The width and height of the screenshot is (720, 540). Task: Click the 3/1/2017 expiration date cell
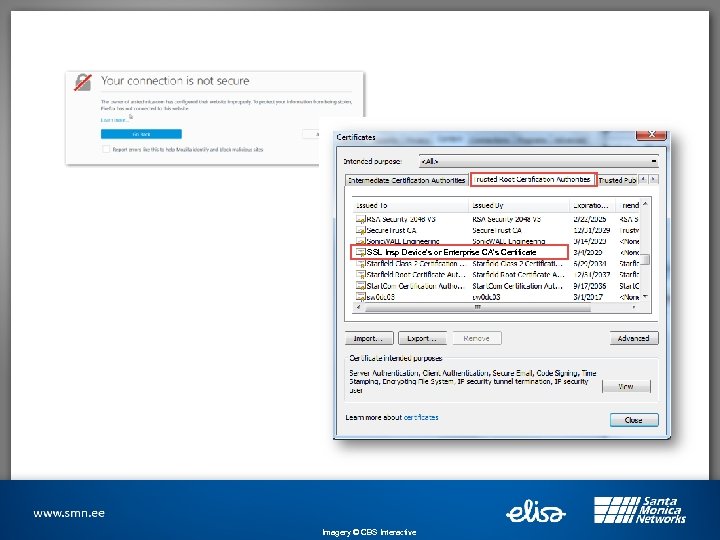tap(588, 297)
